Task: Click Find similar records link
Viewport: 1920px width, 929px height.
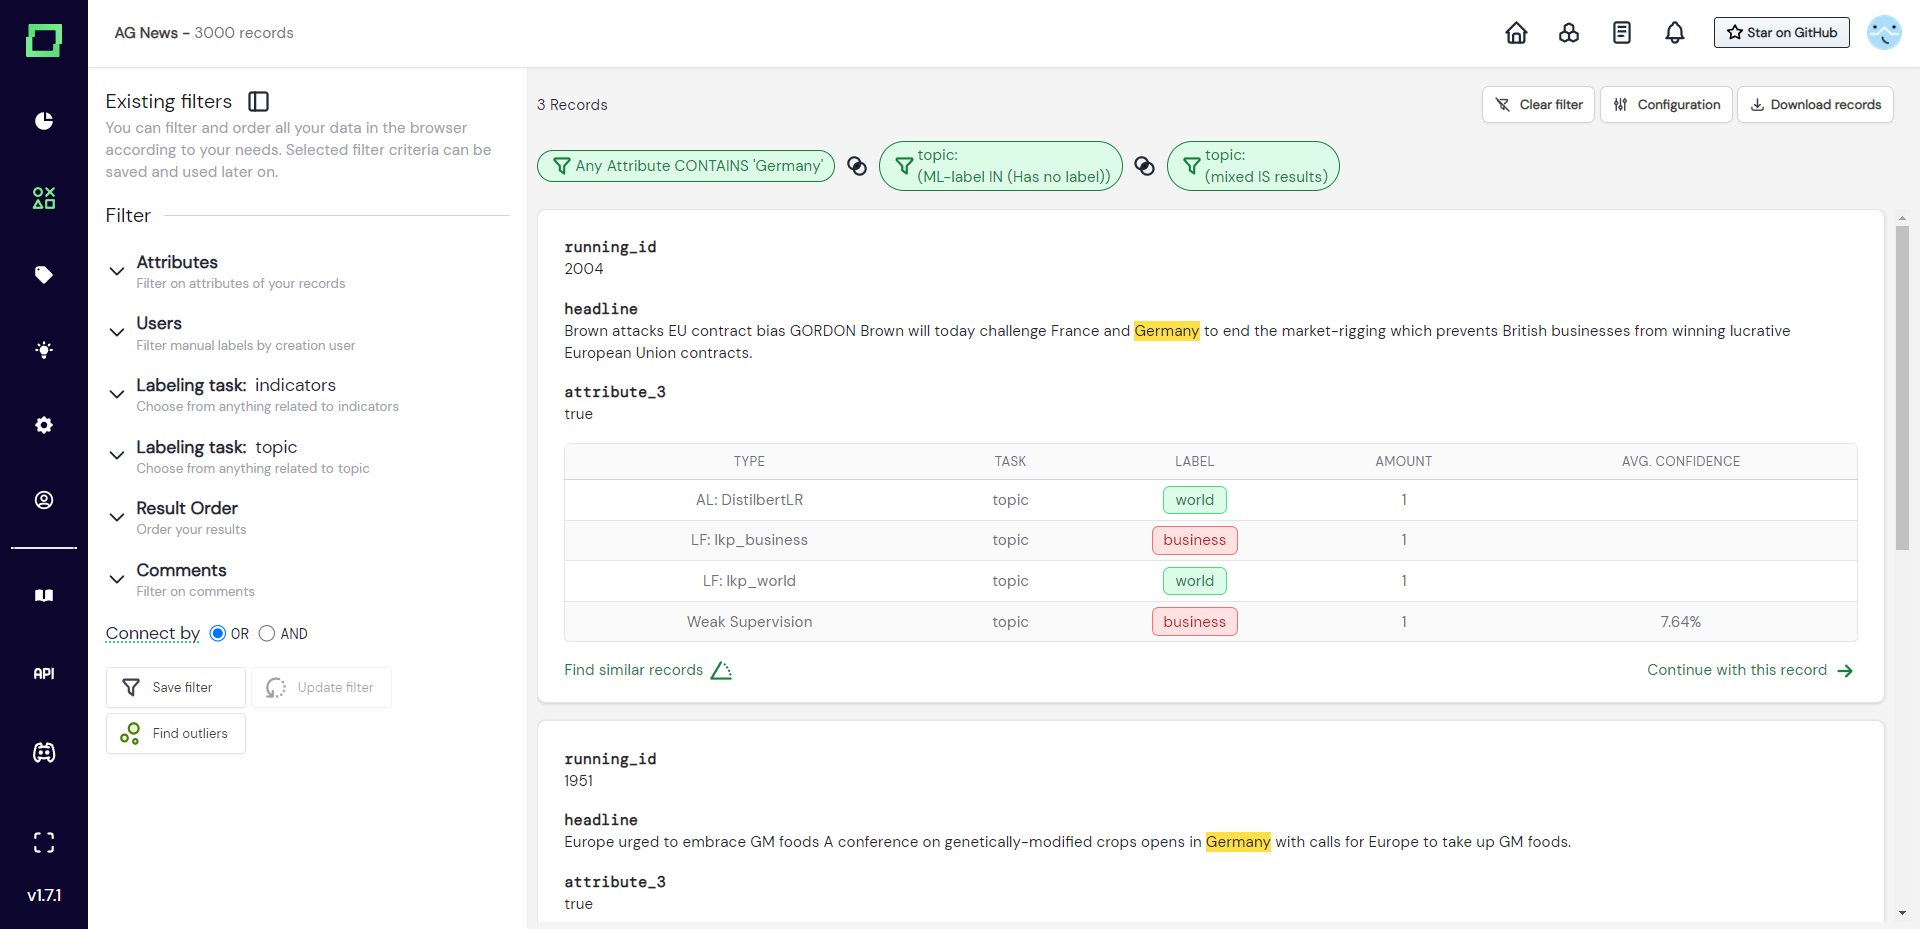Action: [x=634, y=670]
